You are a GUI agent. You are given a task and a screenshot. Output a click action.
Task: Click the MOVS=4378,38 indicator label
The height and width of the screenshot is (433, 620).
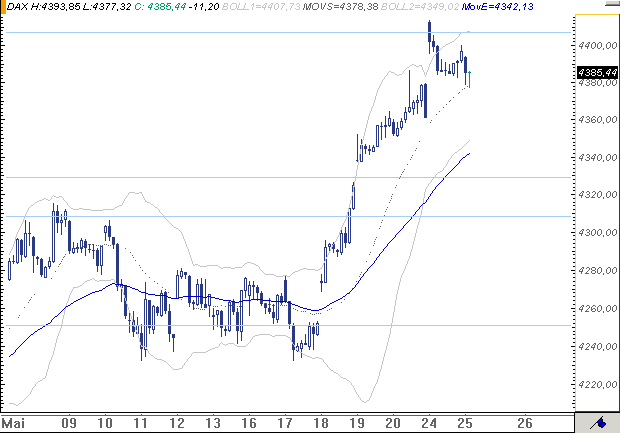340,6
